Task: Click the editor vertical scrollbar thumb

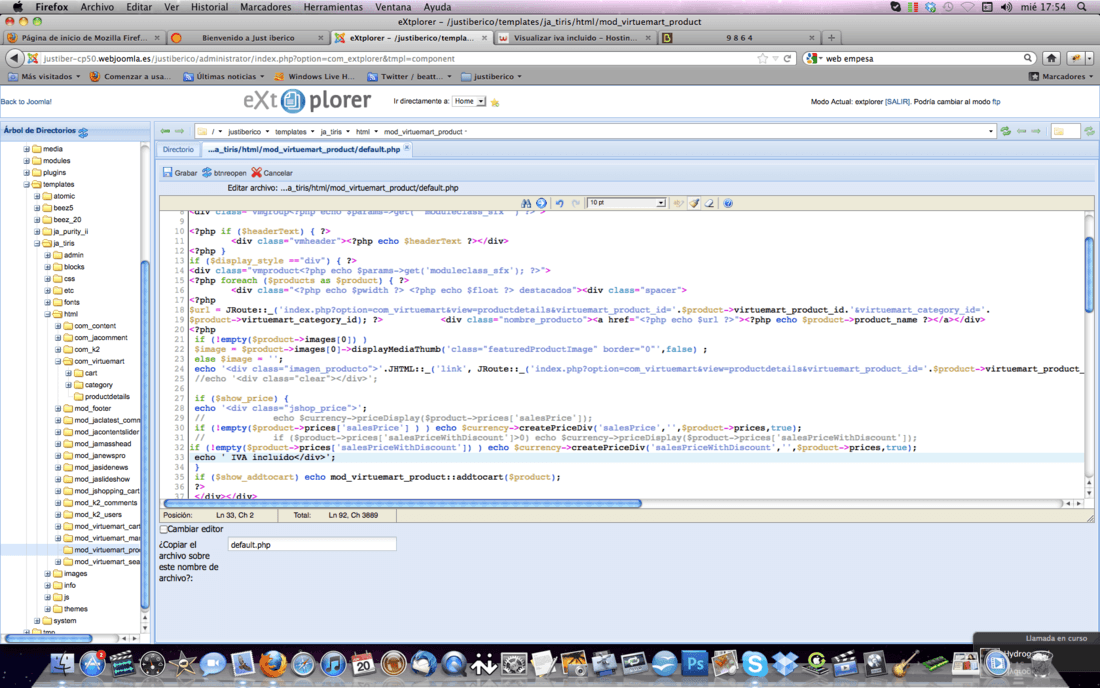Action: 1089,274
